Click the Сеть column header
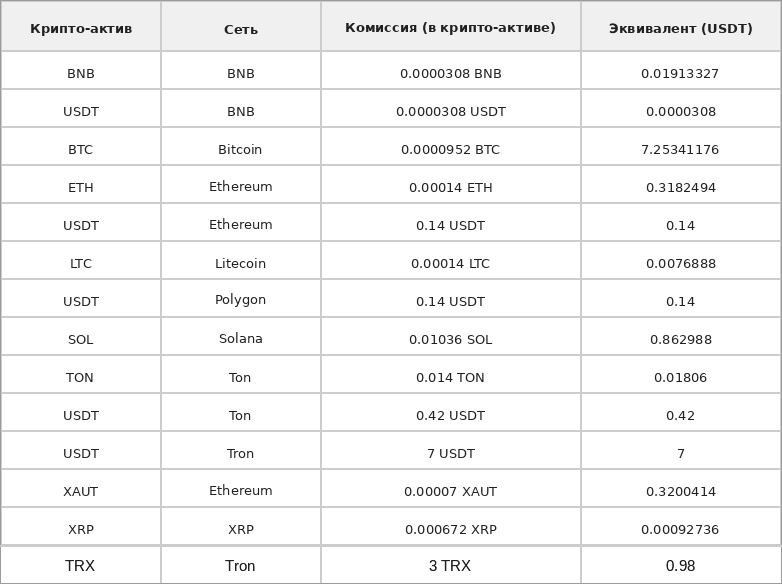The height and width of the screenshot is (584, 782). 241,28
